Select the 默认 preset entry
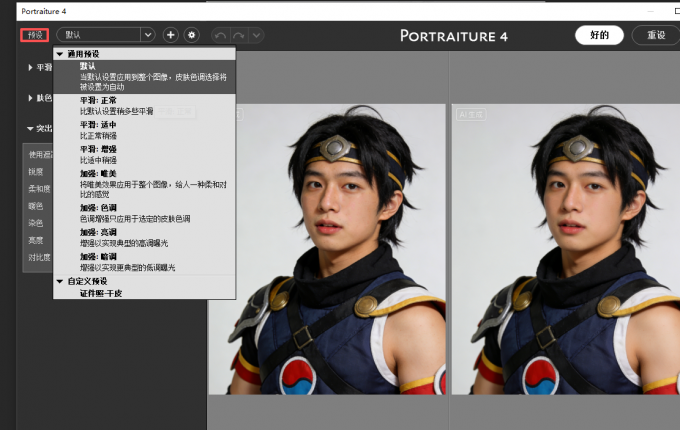The height and width of the screenshot is (430, 680). point(144,76)
